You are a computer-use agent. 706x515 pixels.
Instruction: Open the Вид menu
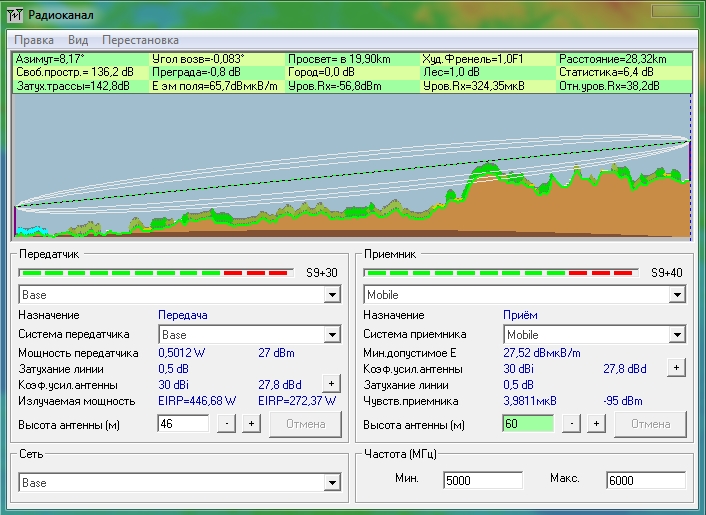coord(78,40)
